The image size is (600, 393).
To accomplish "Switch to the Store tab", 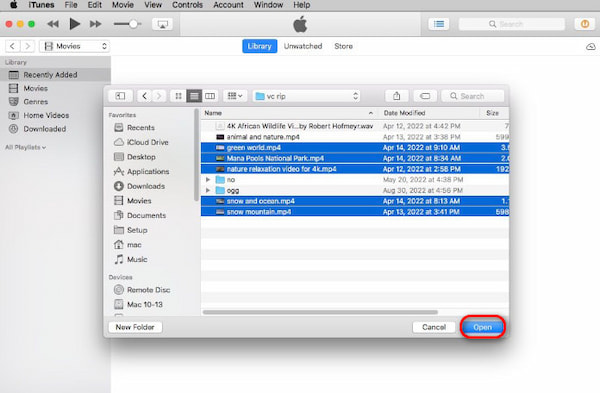I will click(343, 46).
